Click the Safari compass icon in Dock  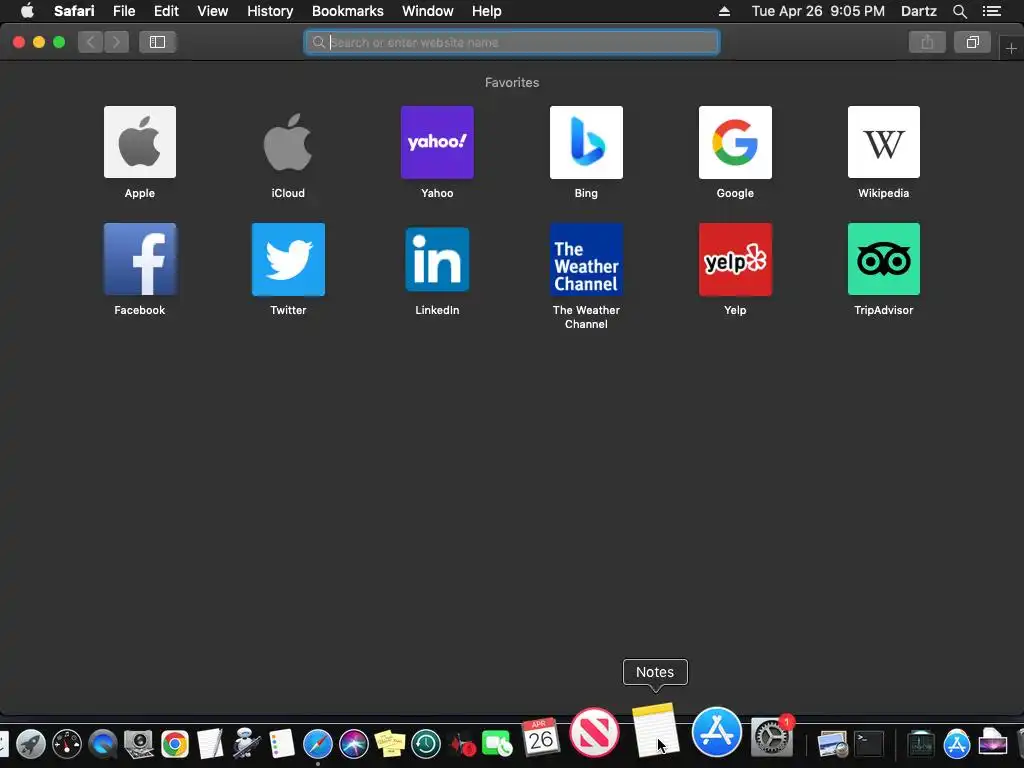pyautogui.click(x=318, y=743)
